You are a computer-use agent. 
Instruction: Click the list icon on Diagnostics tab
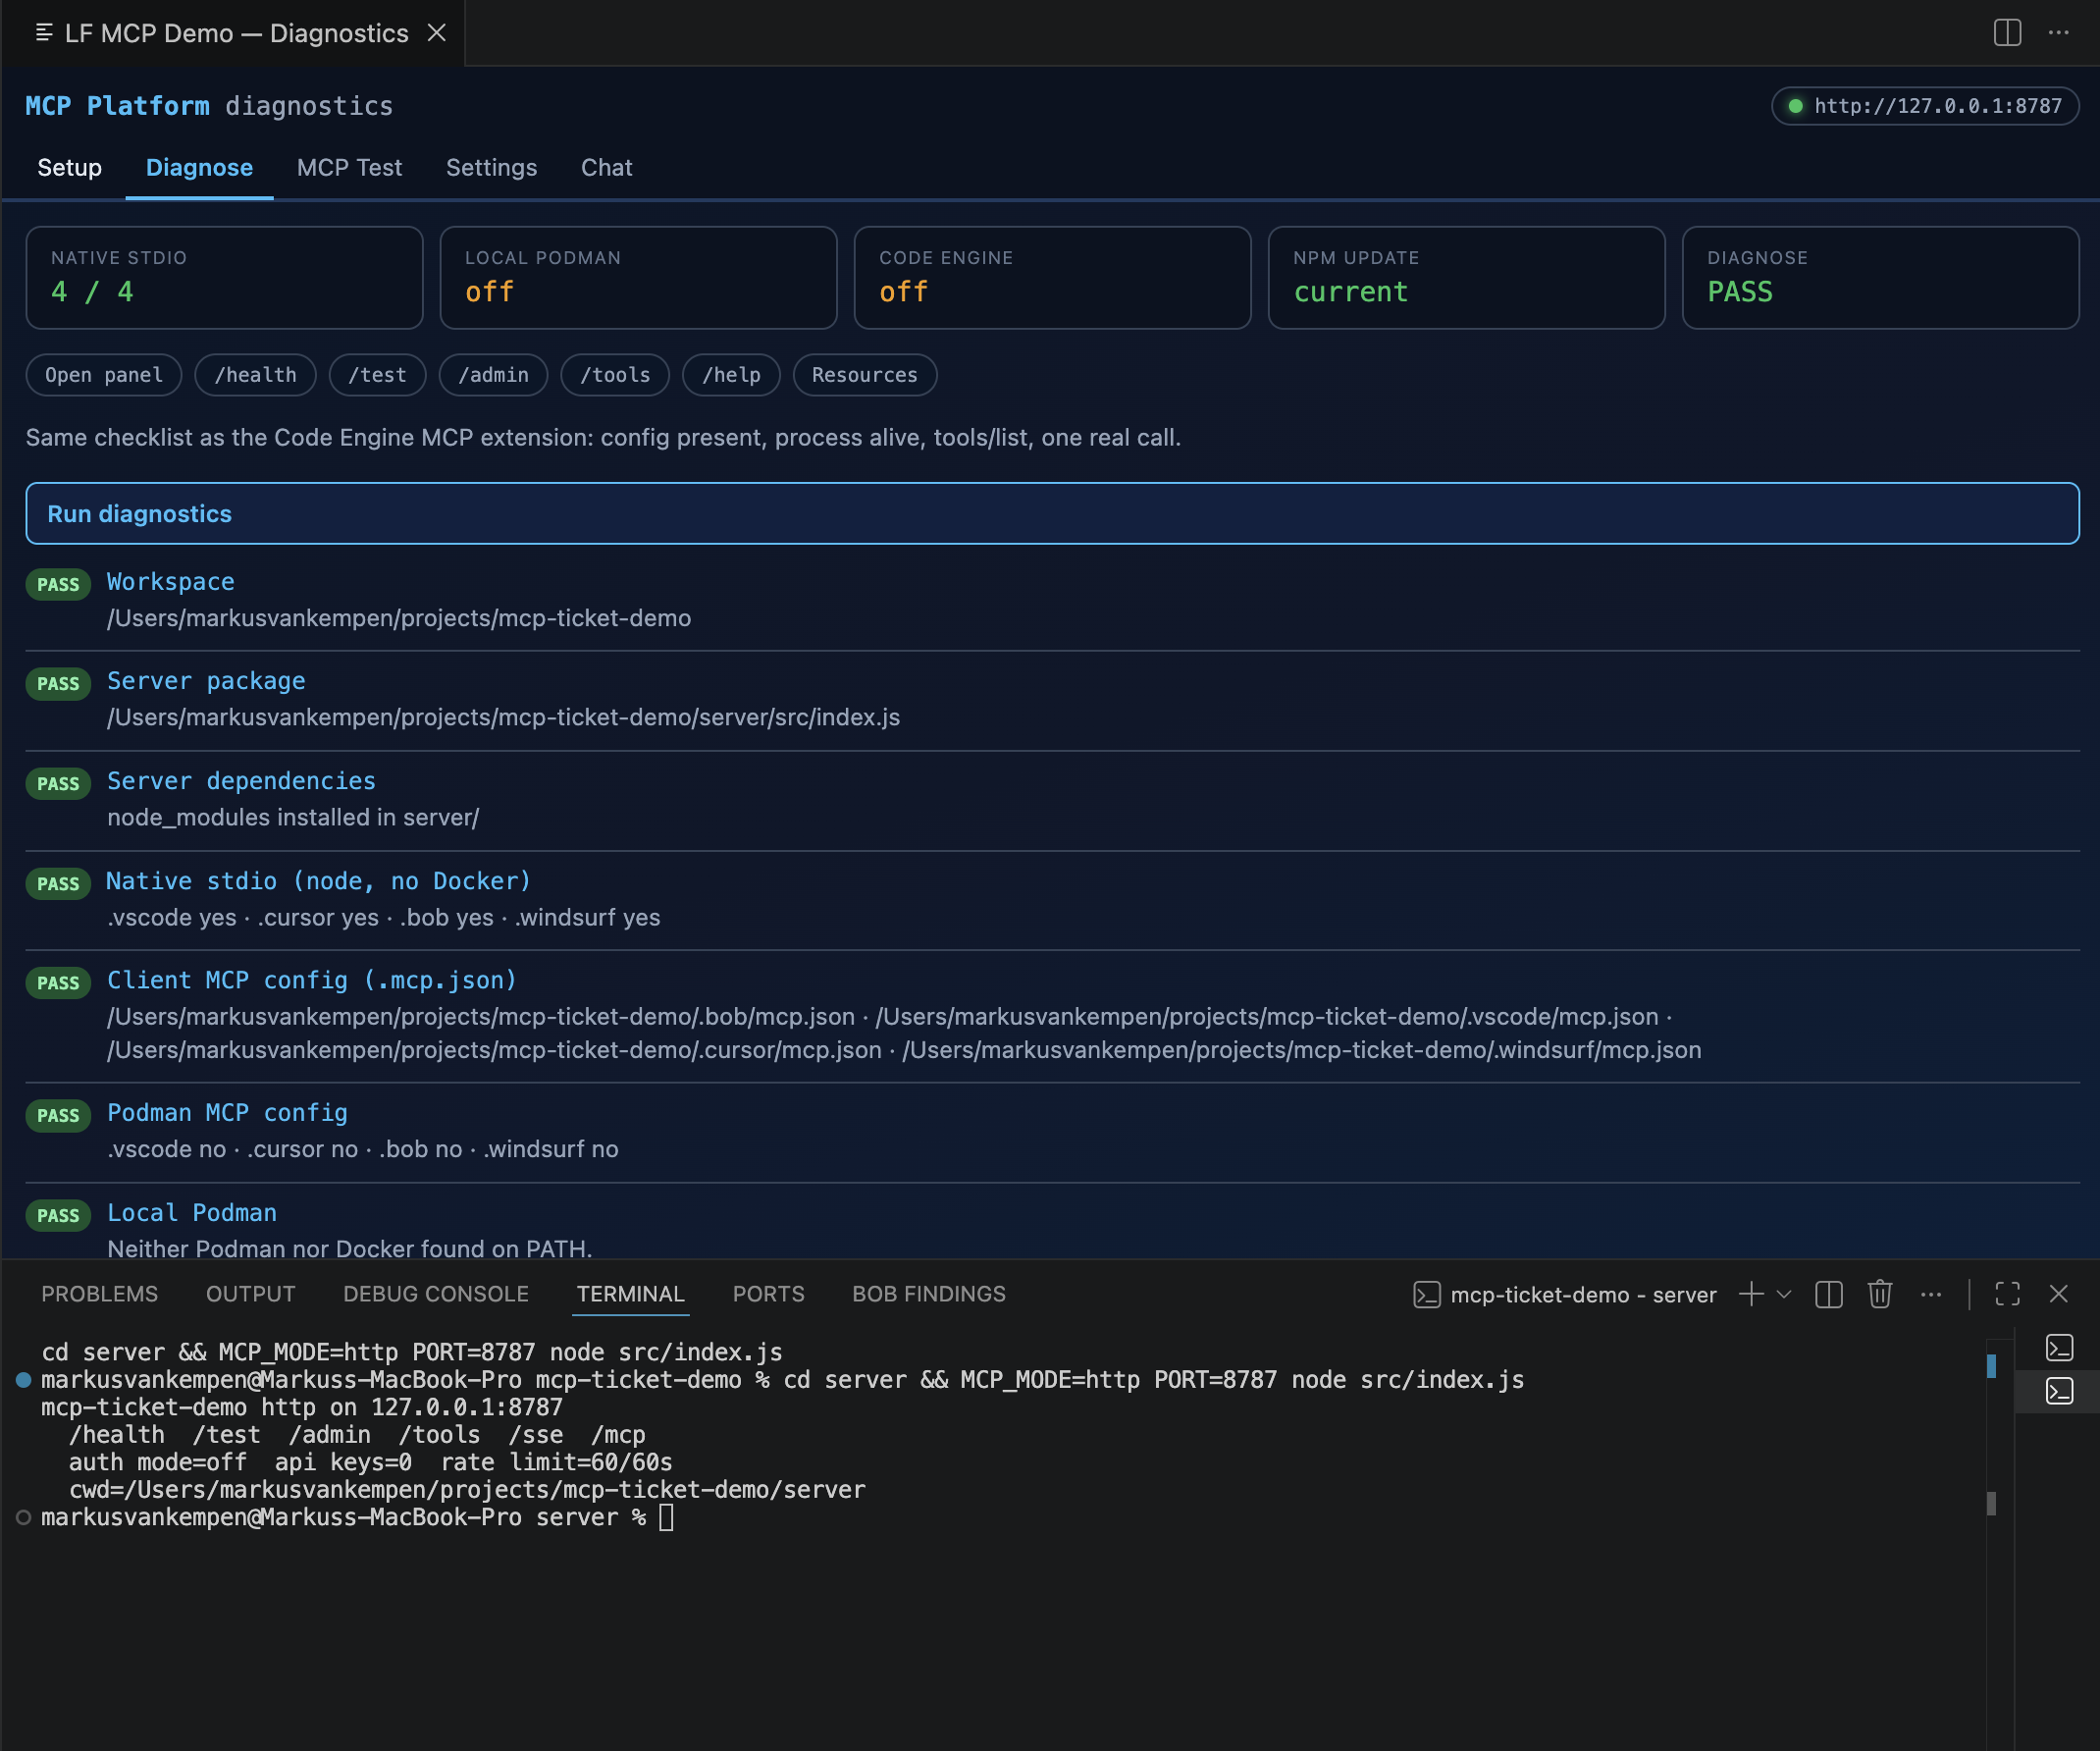44,33
